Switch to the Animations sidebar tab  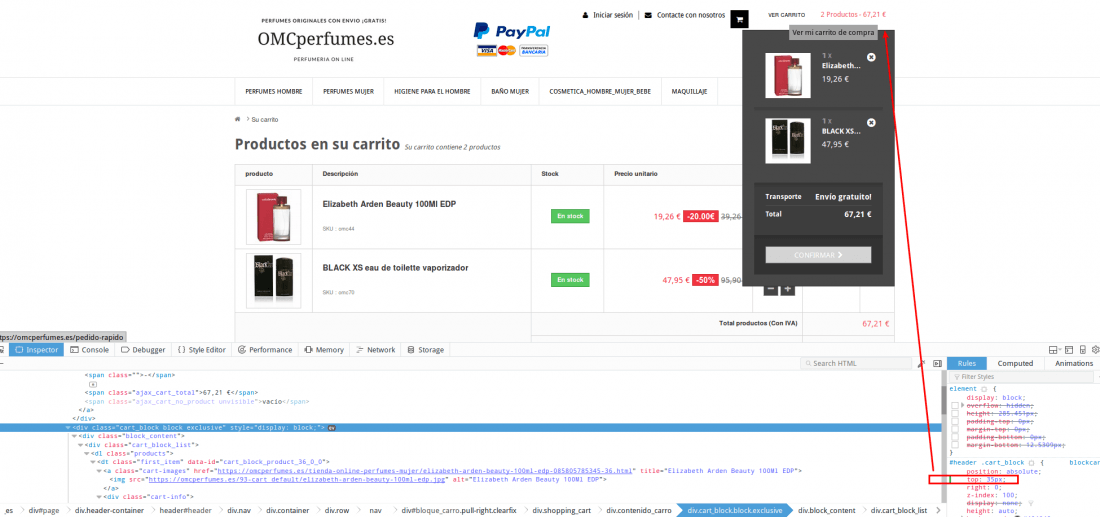(x=1073, y=363)
